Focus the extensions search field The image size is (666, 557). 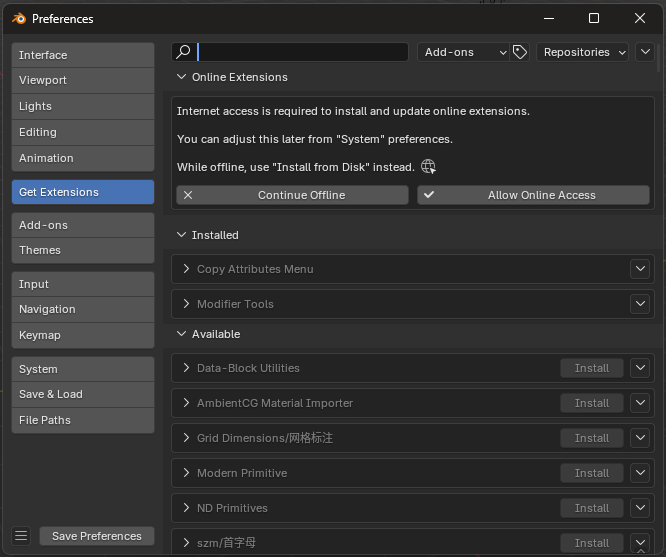pos(300,52)
